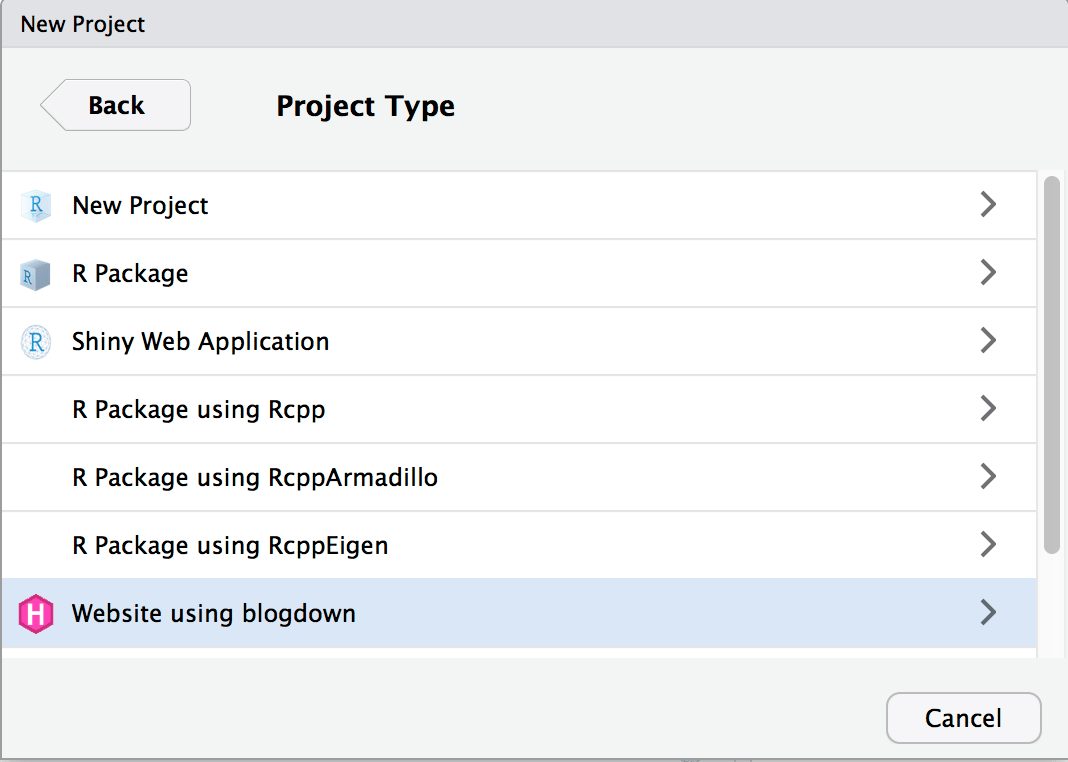This screenshot has width=1068, height=762.
Task: Click the project type list scrollbar
Action: tap(1051, 365)
